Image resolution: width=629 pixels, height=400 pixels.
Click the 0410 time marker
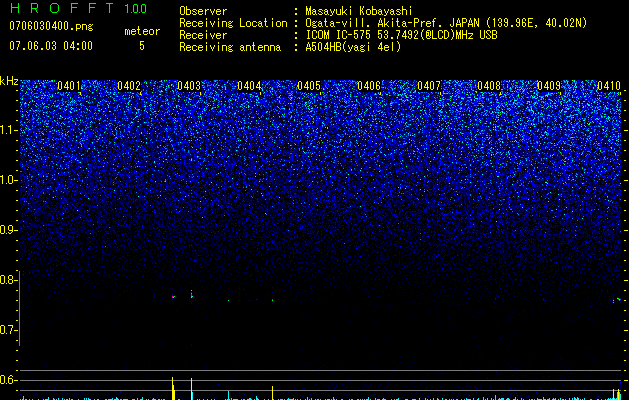609,86
